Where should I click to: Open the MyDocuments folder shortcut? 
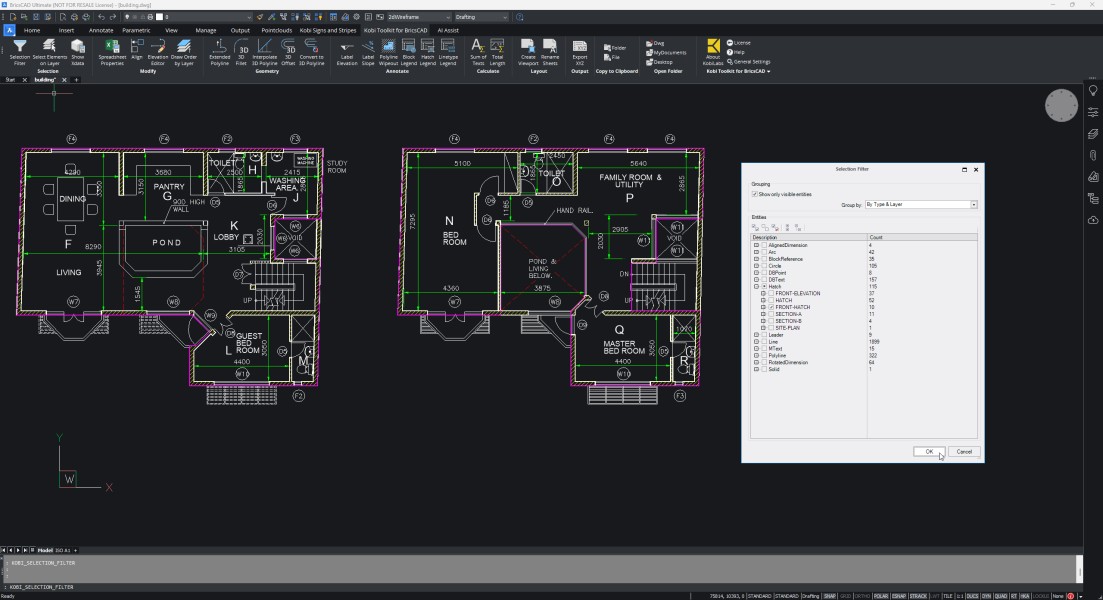point(666,53)
